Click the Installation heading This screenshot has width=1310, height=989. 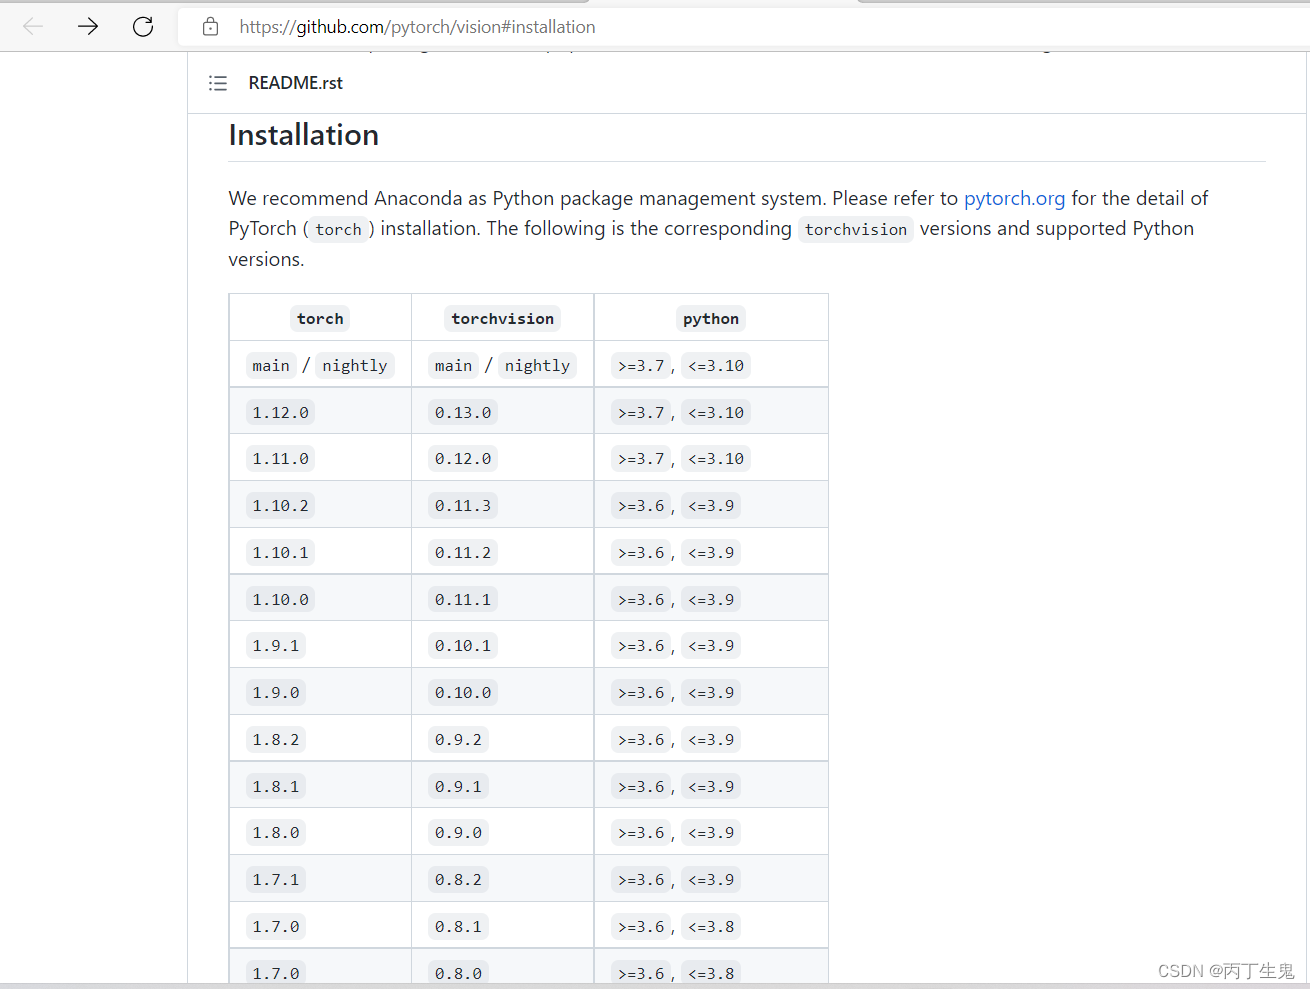pyautogui.click(x=303, y=135)
